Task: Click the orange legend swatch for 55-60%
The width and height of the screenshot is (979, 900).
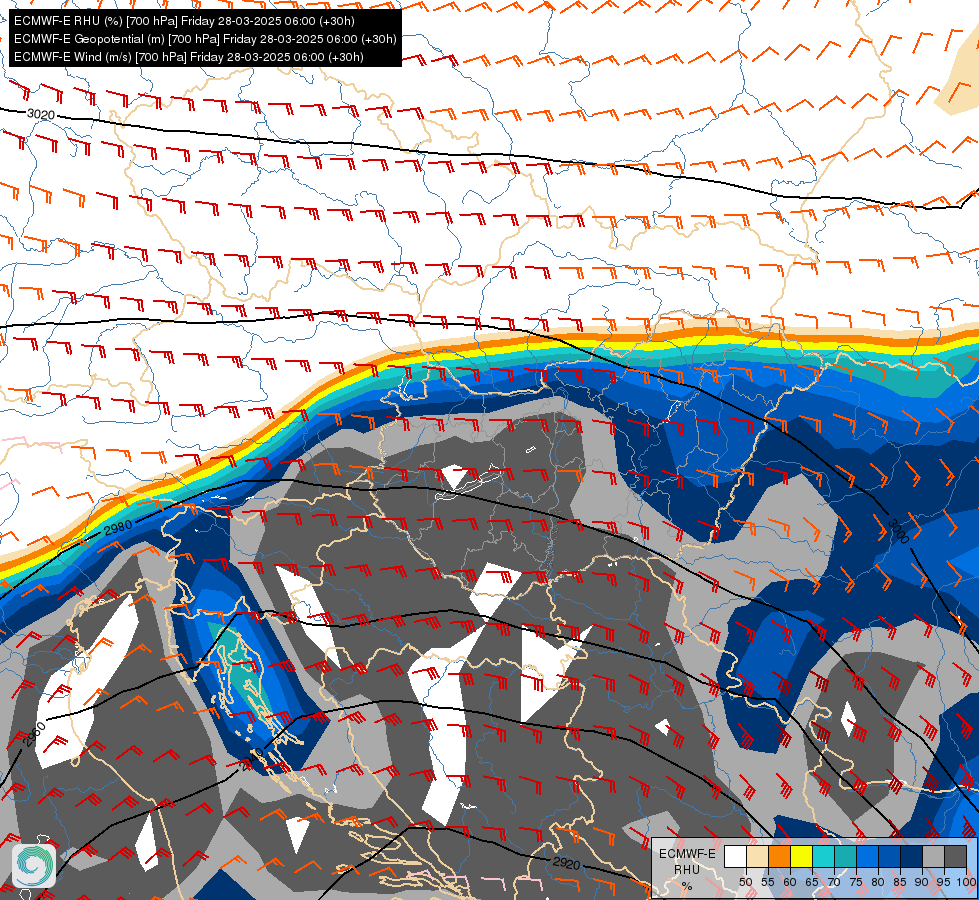Action: click(x=780, y=857)
